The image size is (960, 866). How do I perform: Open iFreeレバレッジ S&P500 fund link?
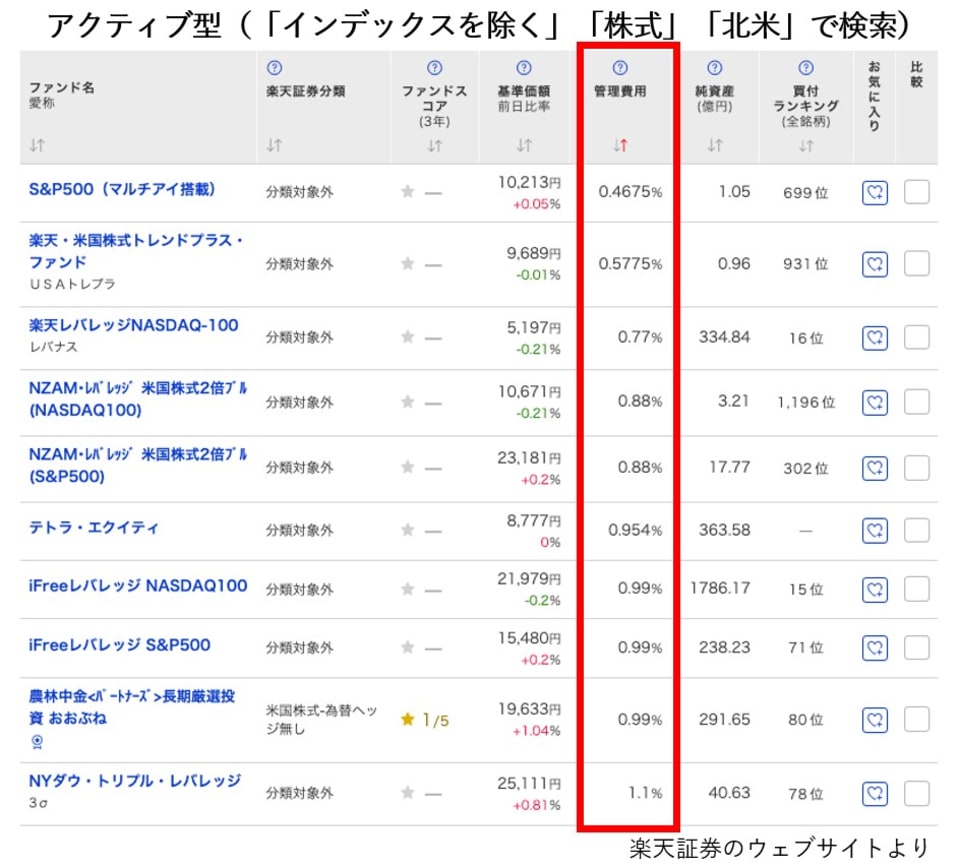[x=119, y=645]
